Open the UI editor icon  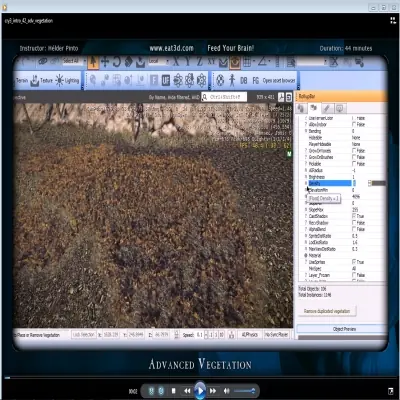pos(166,80)
